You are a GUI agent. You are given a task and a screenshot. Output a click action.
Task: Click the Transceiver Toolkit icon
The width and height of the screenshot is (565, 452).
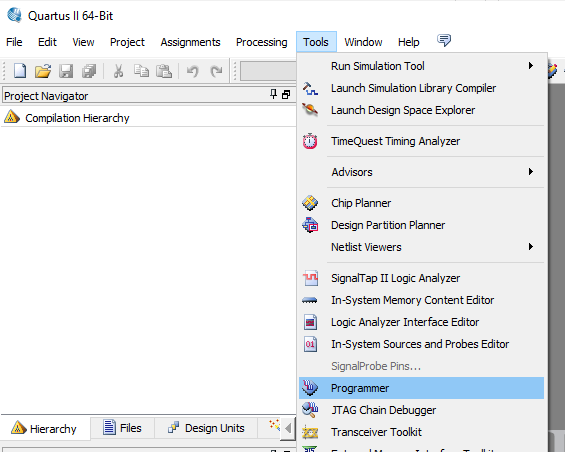310,432
